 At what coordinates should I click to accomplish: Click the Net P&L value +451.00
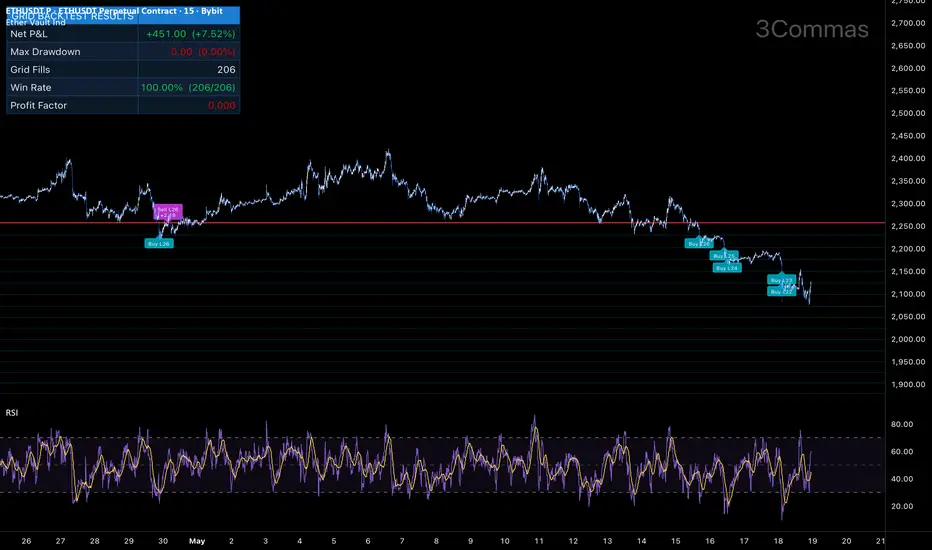(166, 34)
